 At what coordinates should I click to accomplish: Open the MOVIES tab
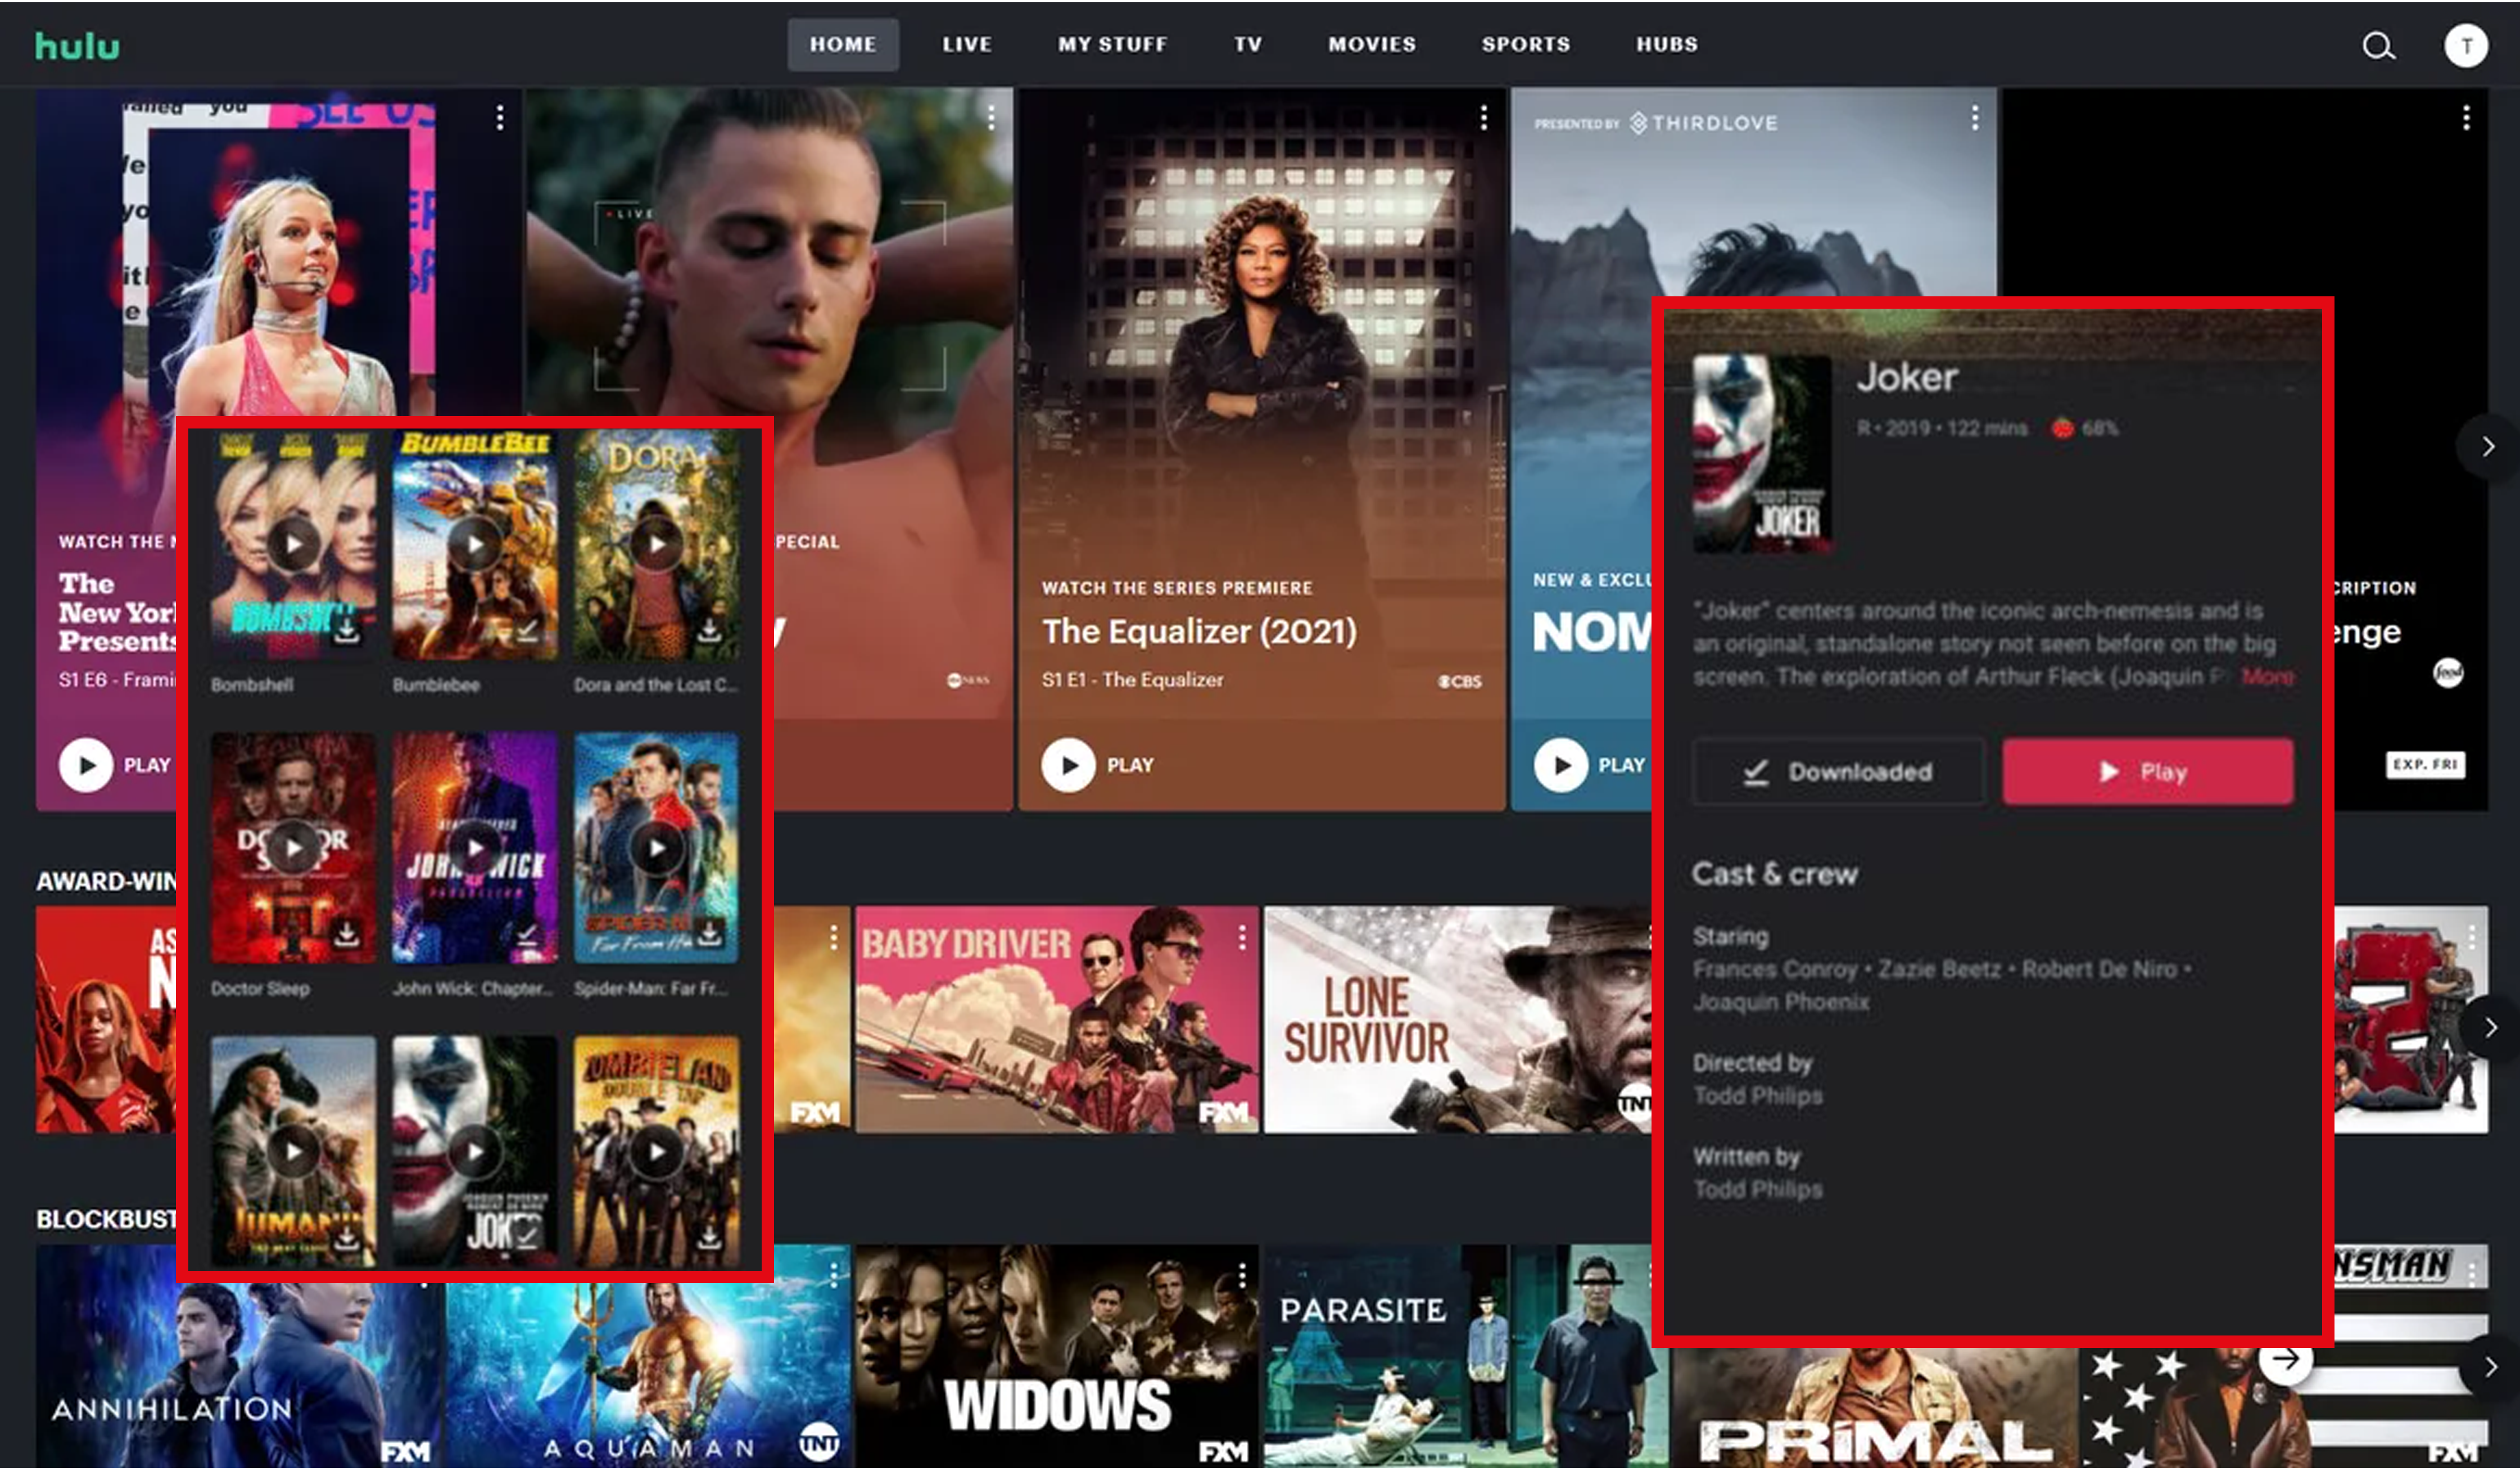pos(1371,45)
